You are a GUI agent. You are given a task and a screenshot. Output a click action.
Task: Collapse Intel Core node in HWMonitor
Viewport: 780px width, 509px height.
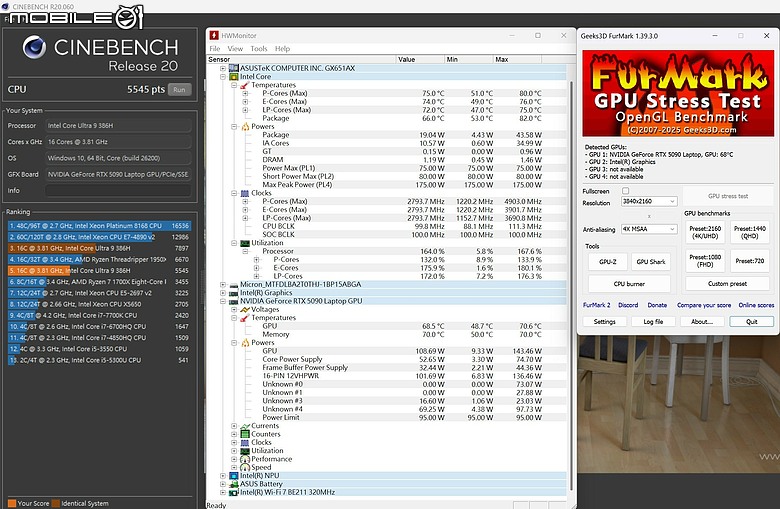[223, 77]
